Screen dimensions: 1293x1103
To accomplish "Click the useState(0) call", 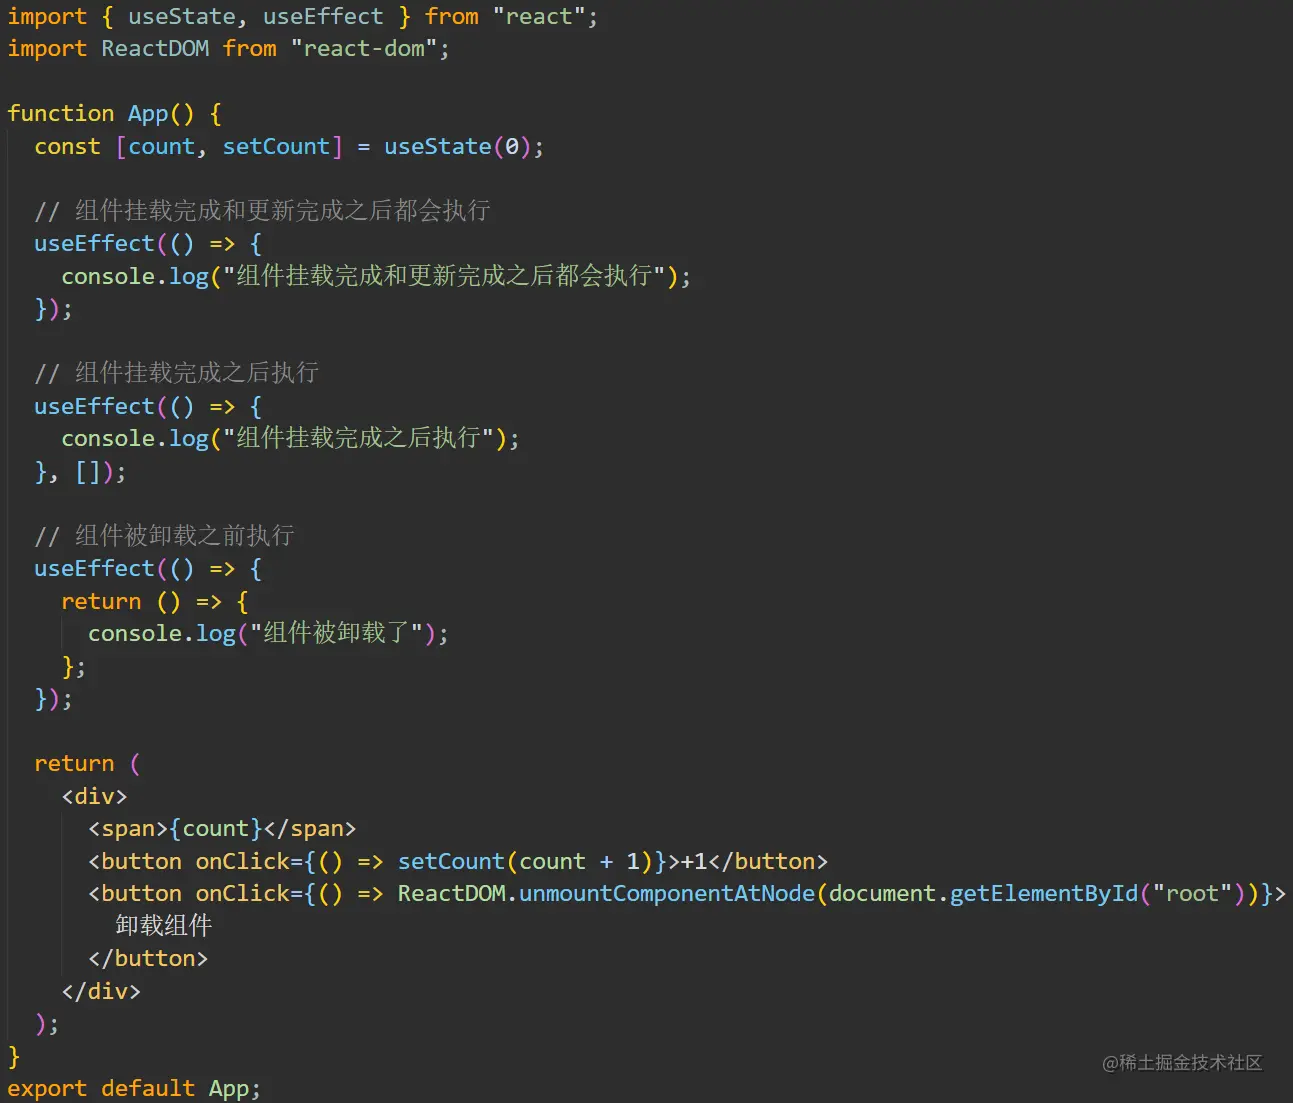I will (458, 146).
